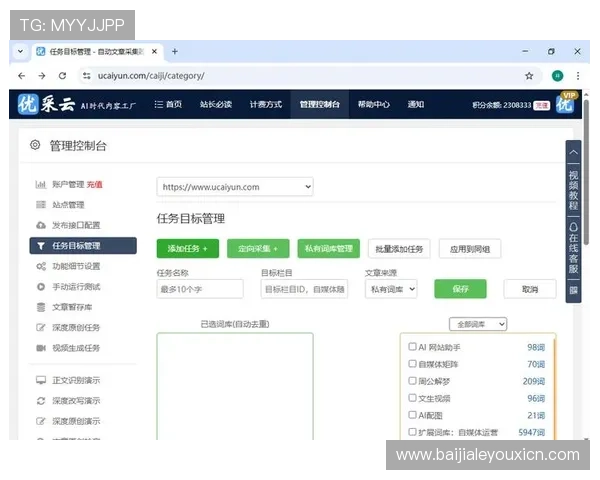This screenshot has height=480, width=600.
Task: Click the 文章暂存库 database icon
Action: point(41,307)
